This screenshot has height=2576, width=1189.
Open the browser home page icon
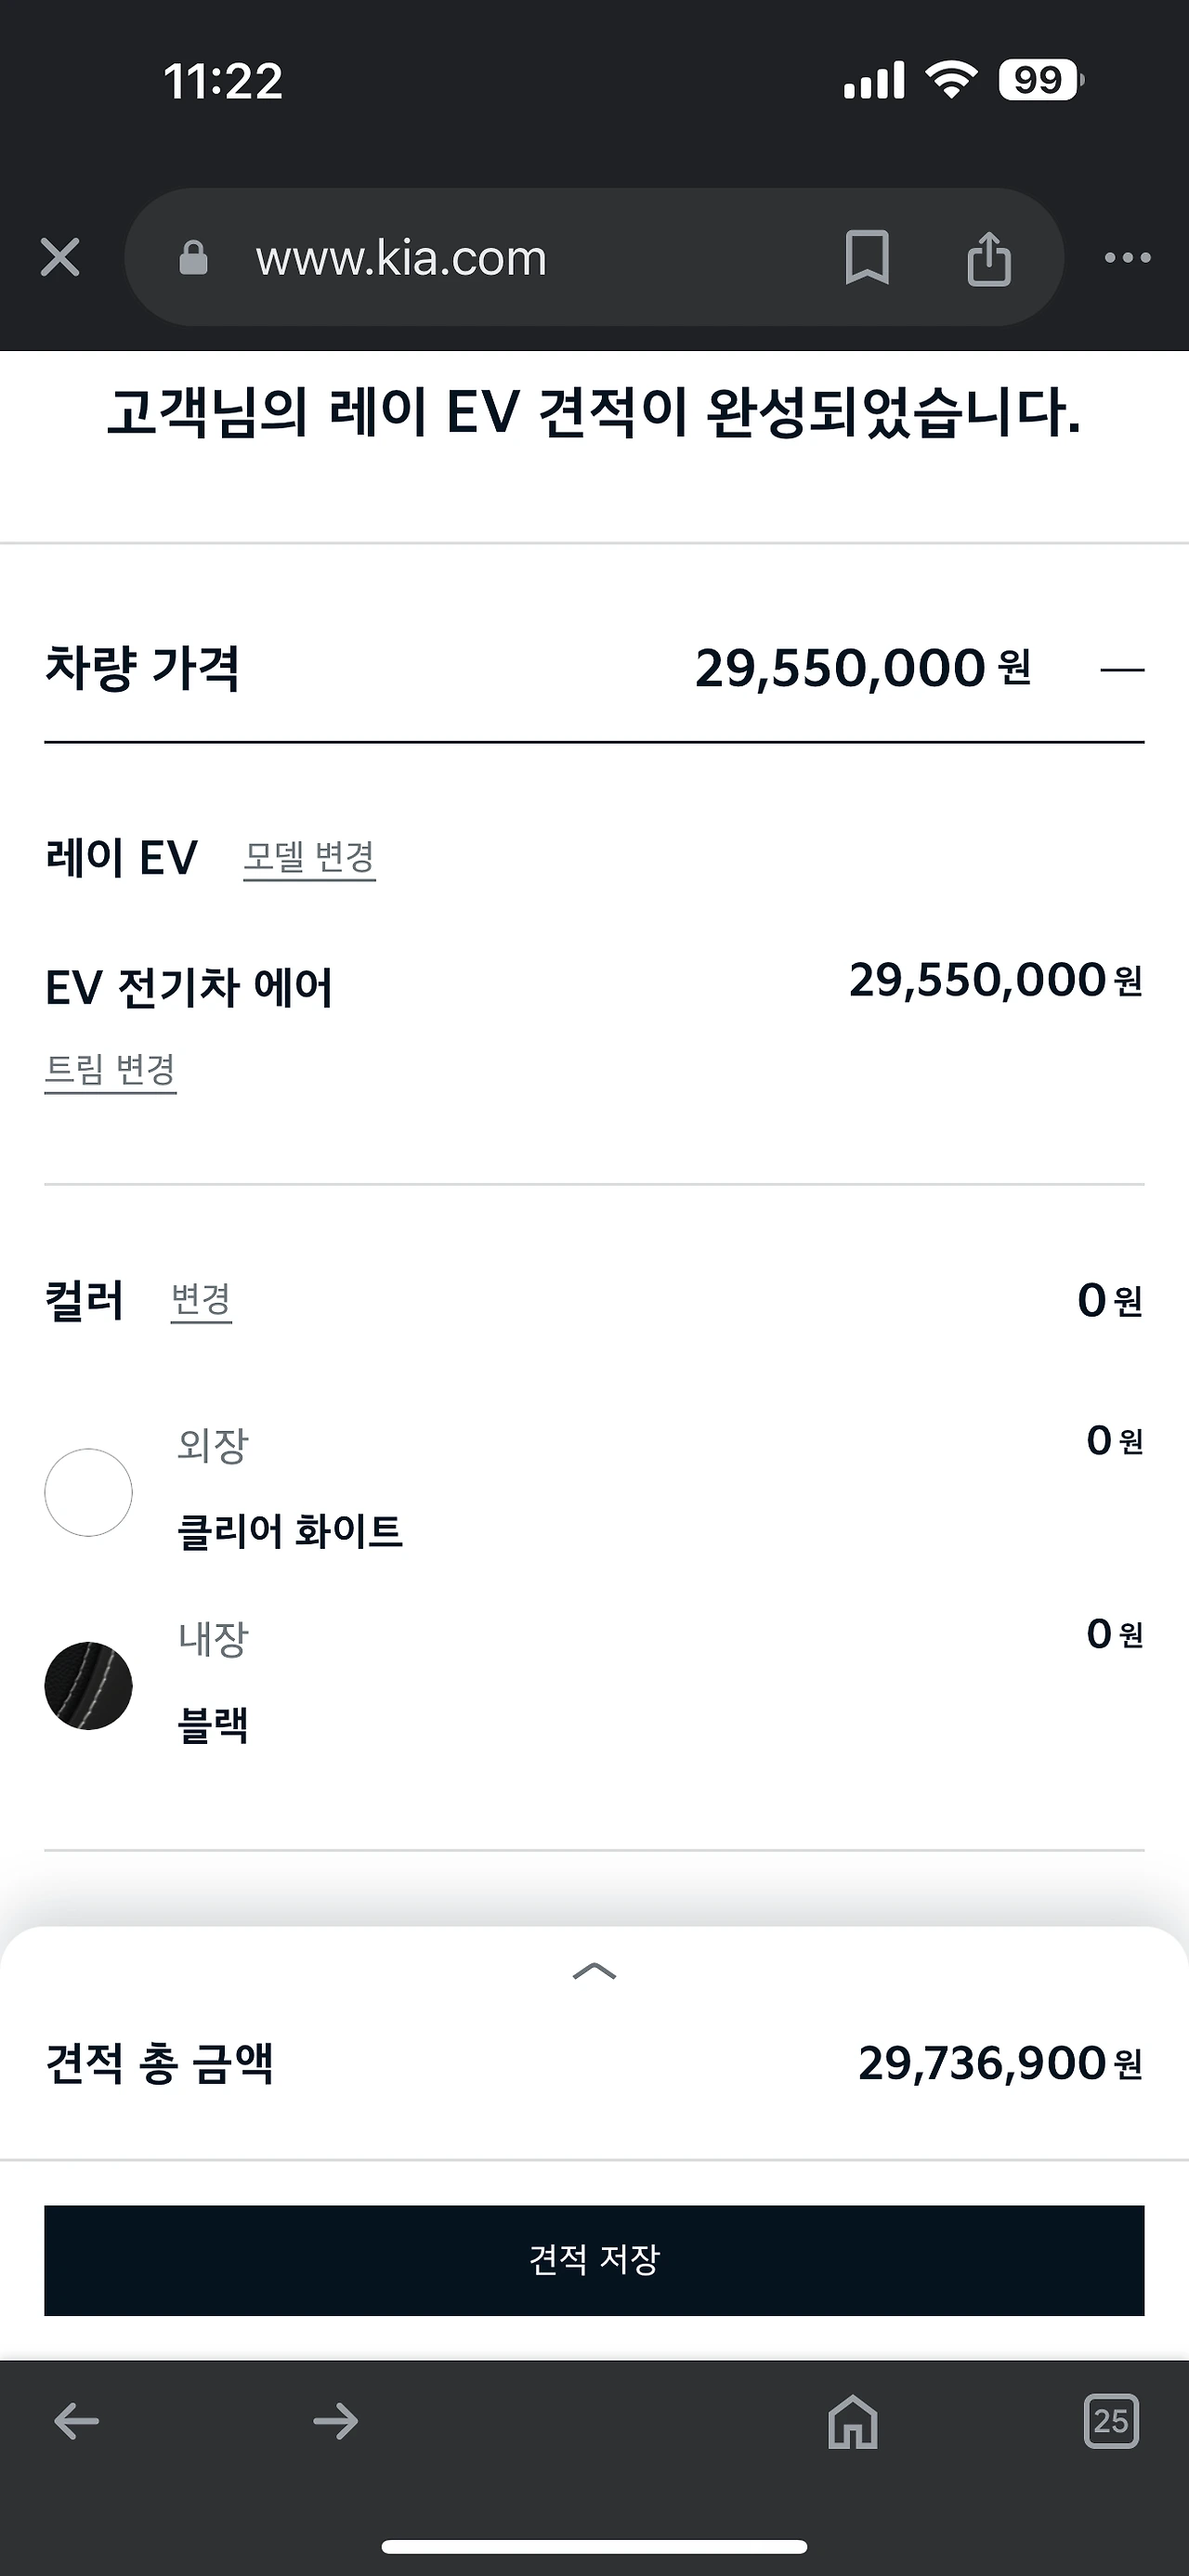852,2421
